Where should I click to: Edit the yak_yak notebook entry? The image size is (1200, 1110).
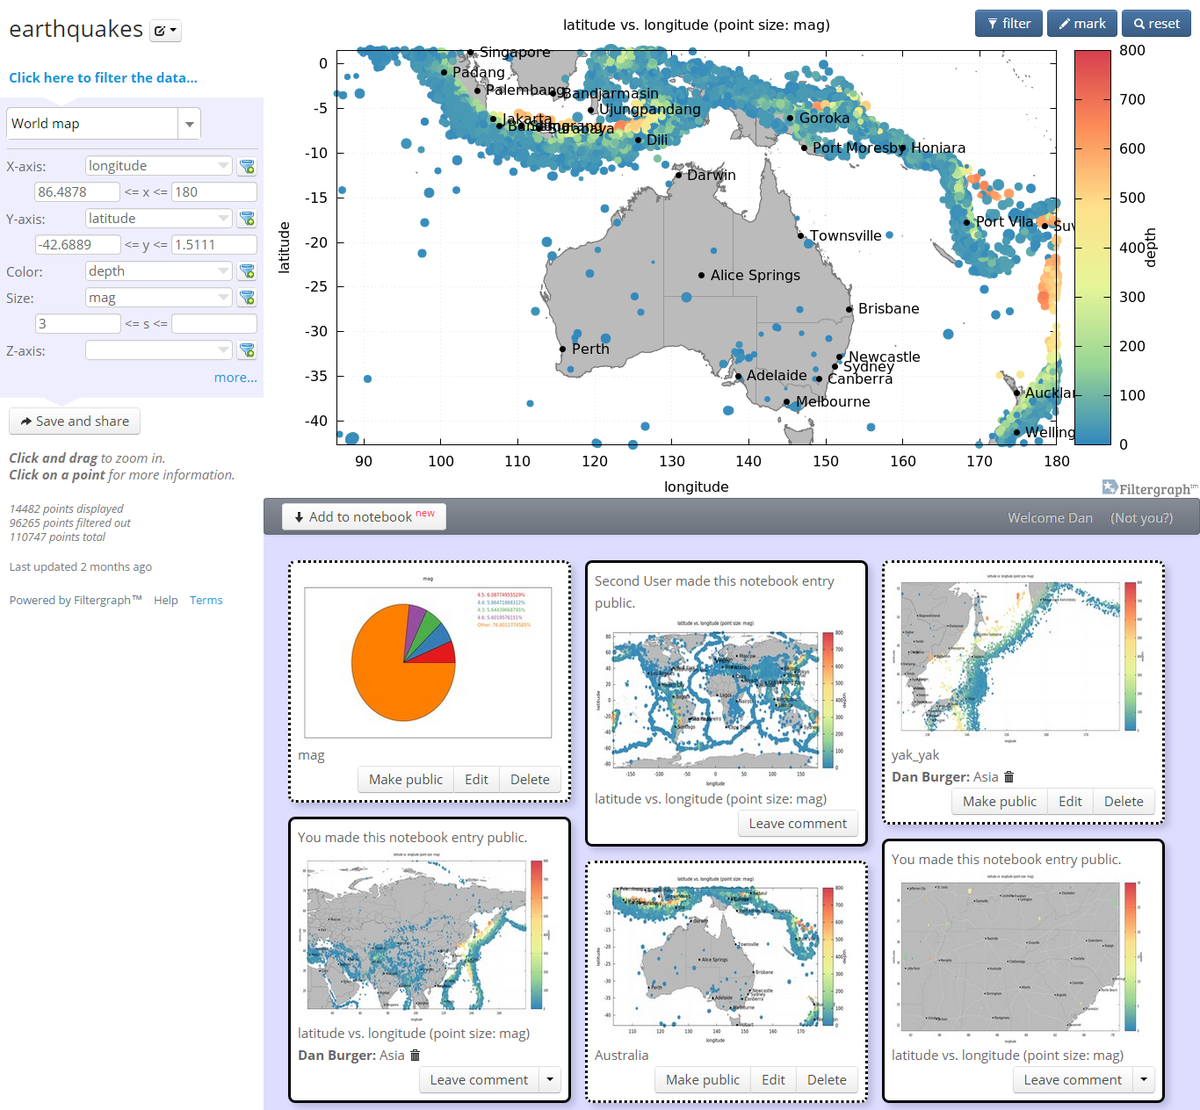click(1070, 802)
